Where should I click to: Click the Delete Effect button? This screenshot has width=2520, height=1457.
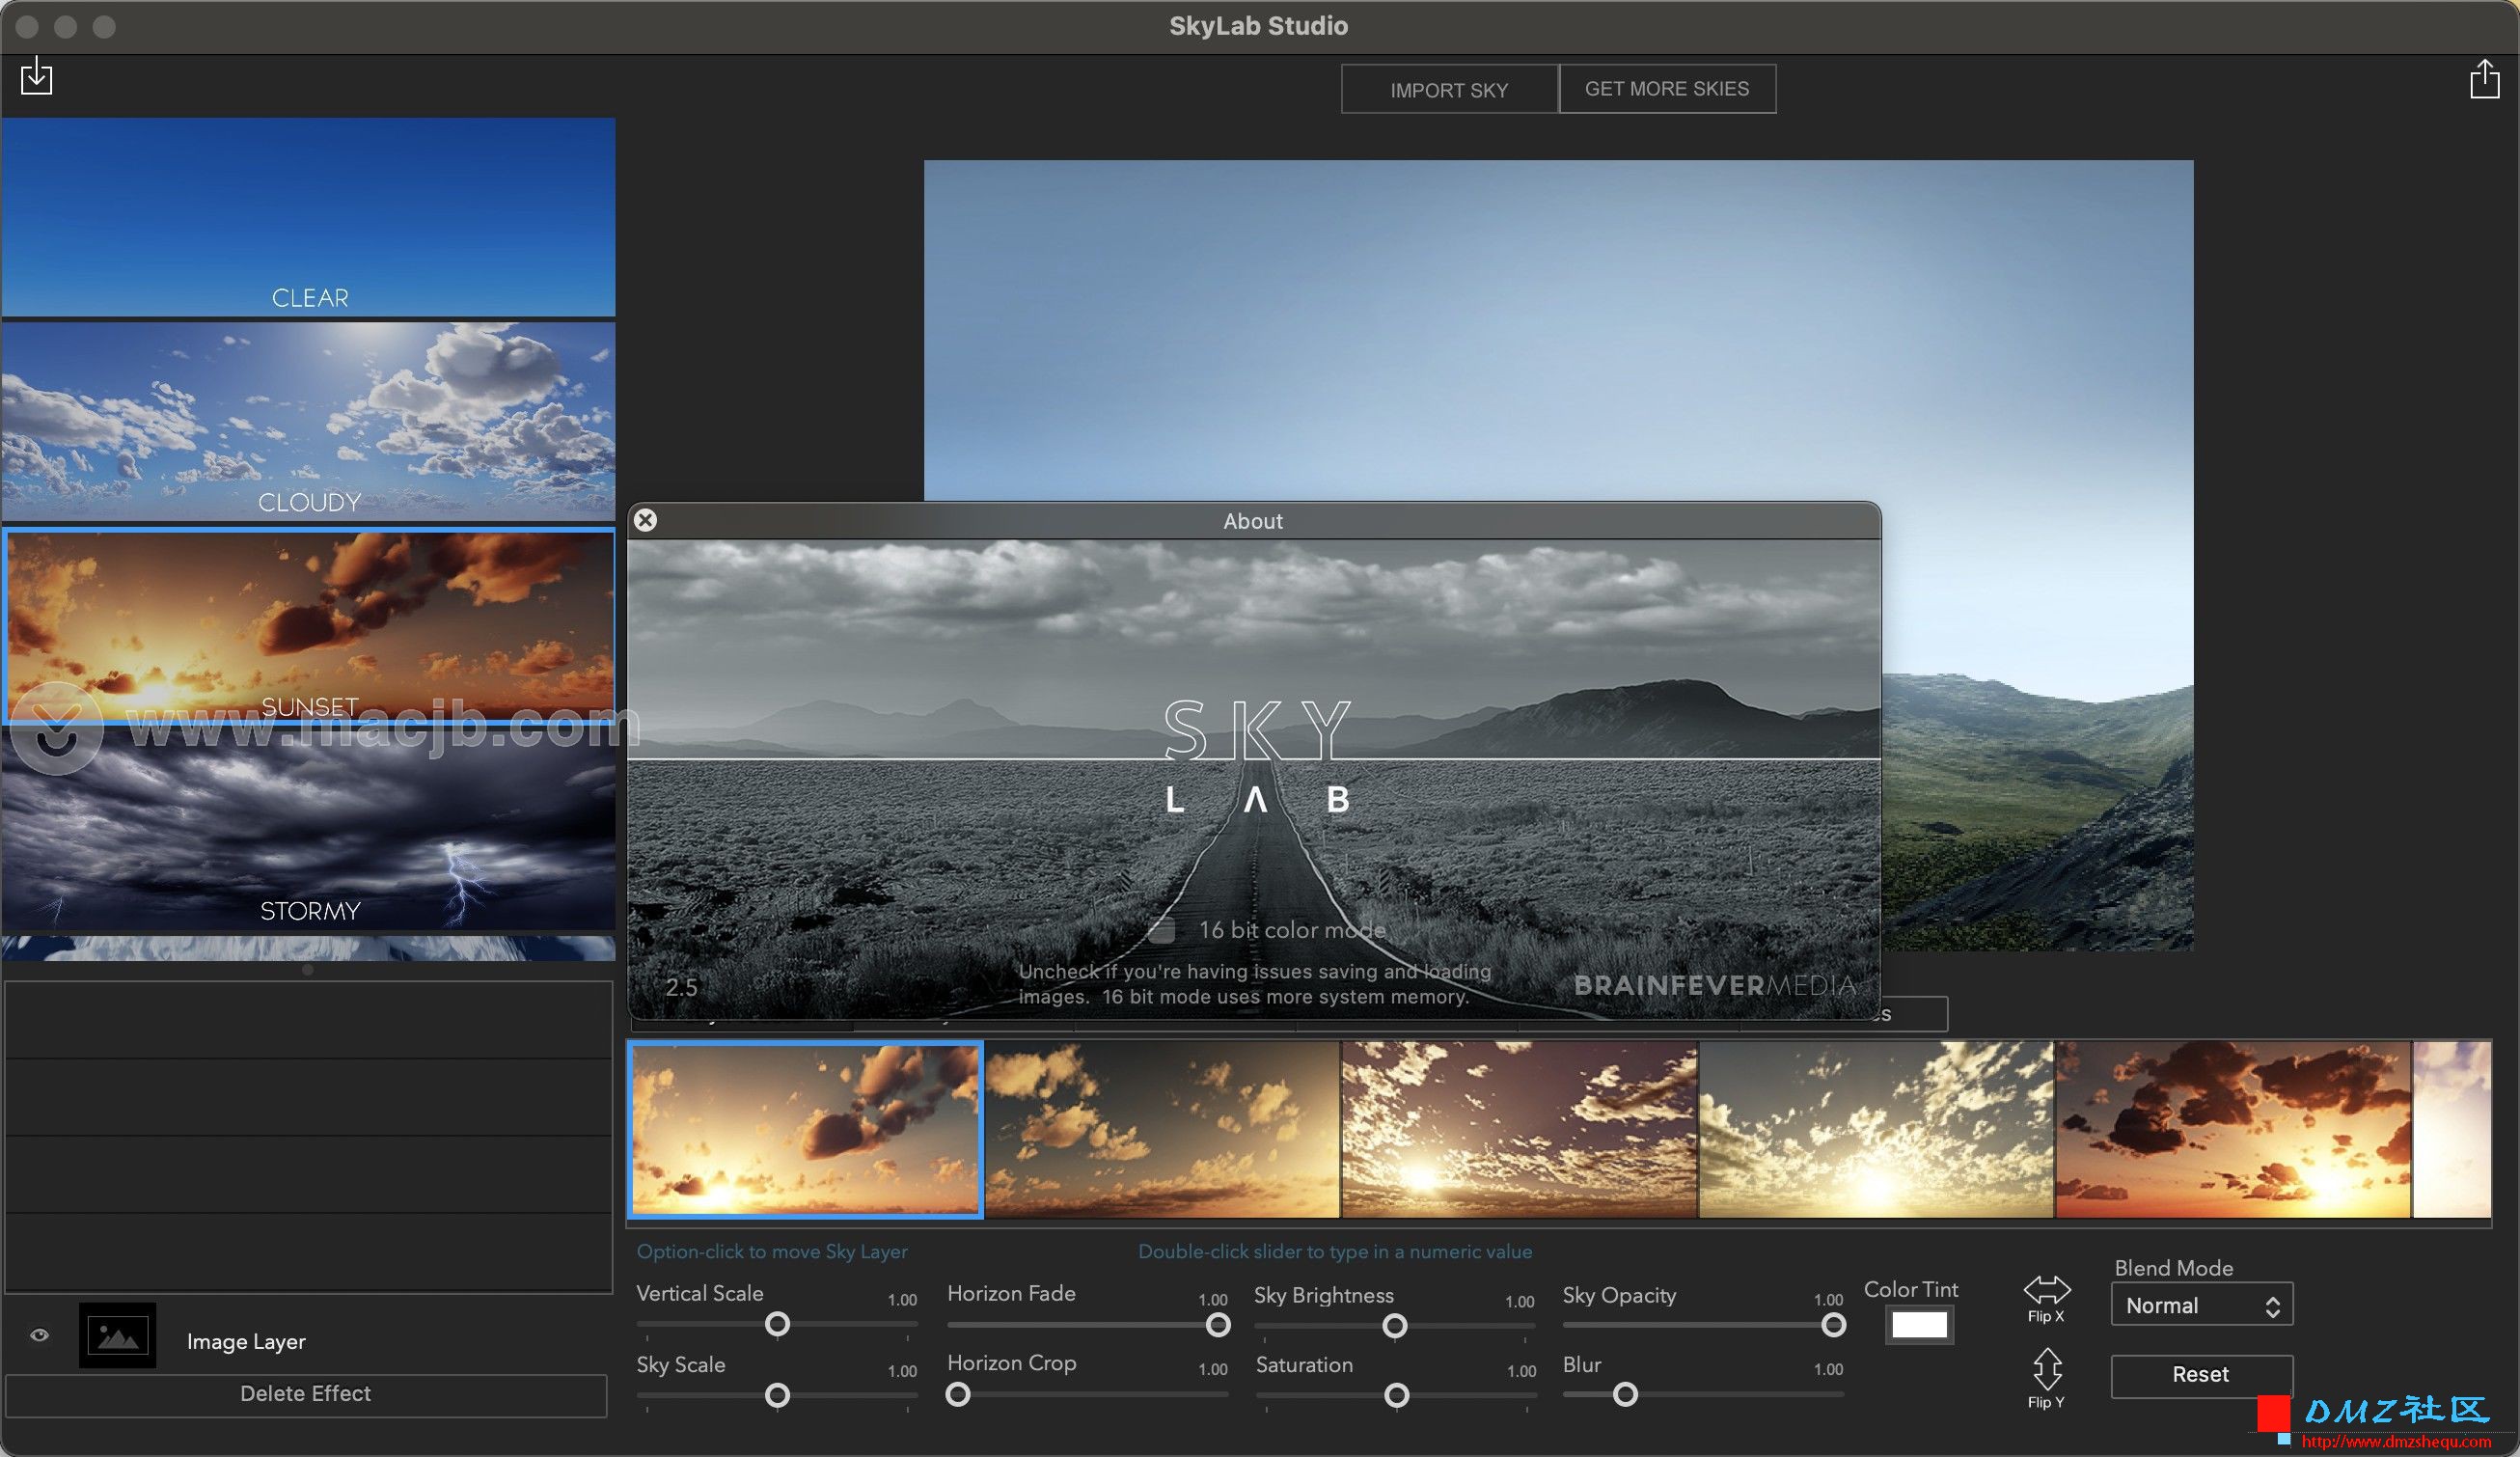[x=306, y=1394]
